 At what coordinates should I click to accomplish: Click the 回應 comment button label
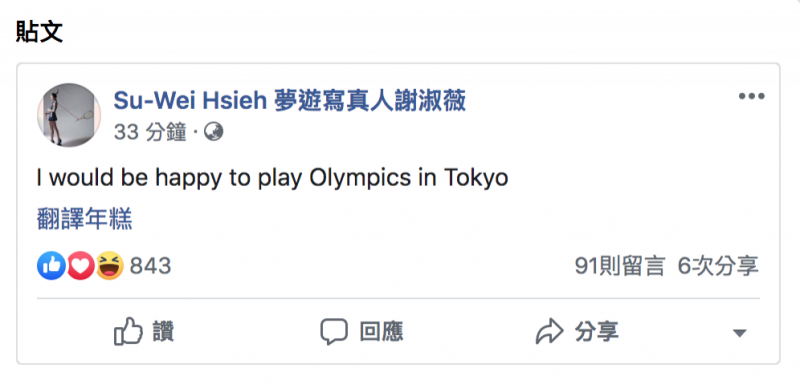click(x=382, y=331)
